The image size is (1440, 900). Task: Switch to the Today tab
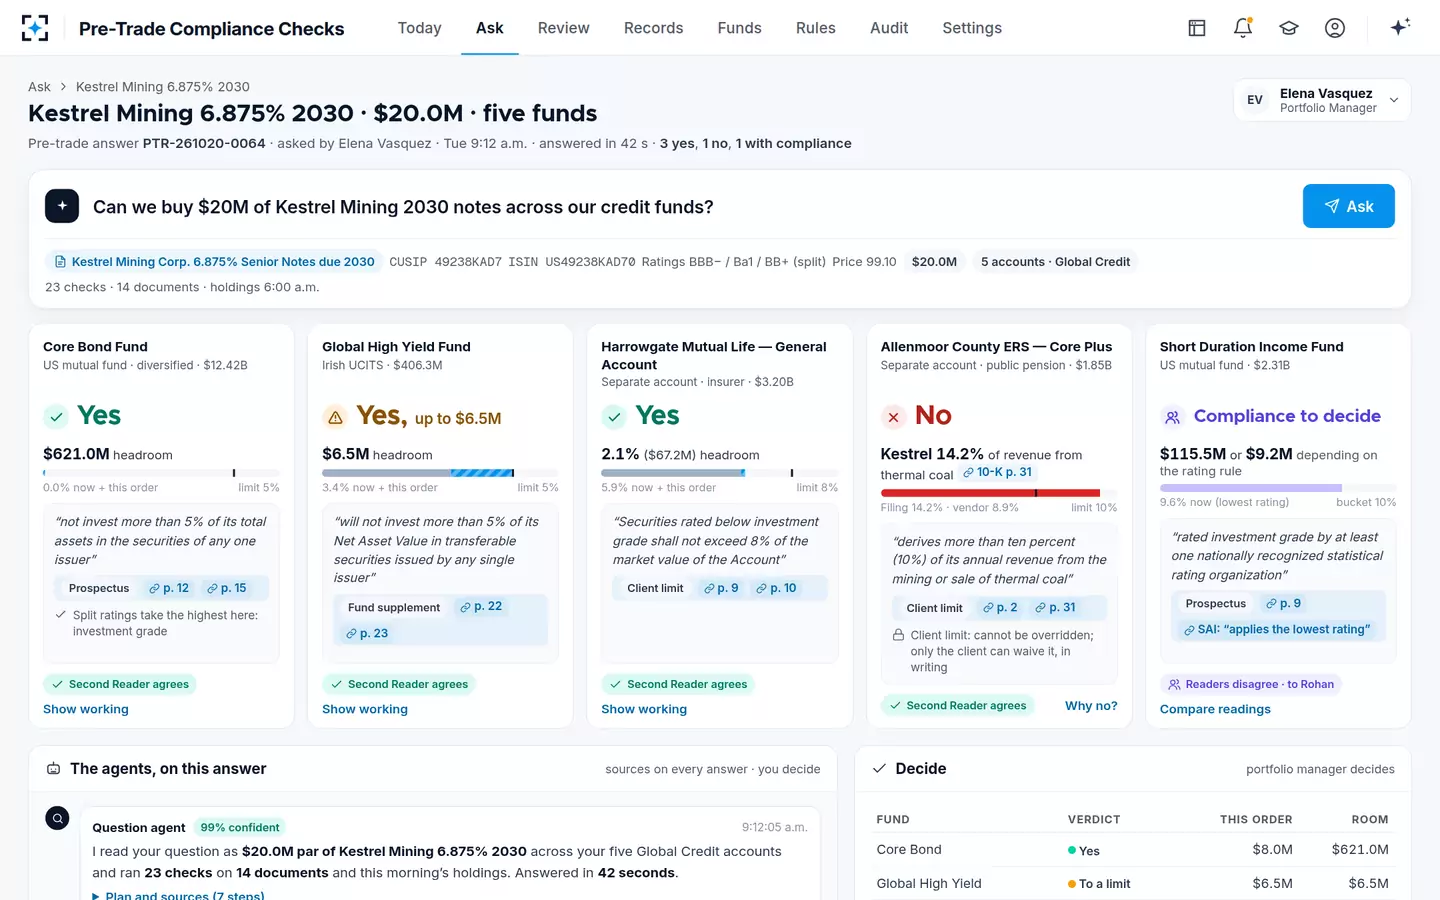(419, 28)
